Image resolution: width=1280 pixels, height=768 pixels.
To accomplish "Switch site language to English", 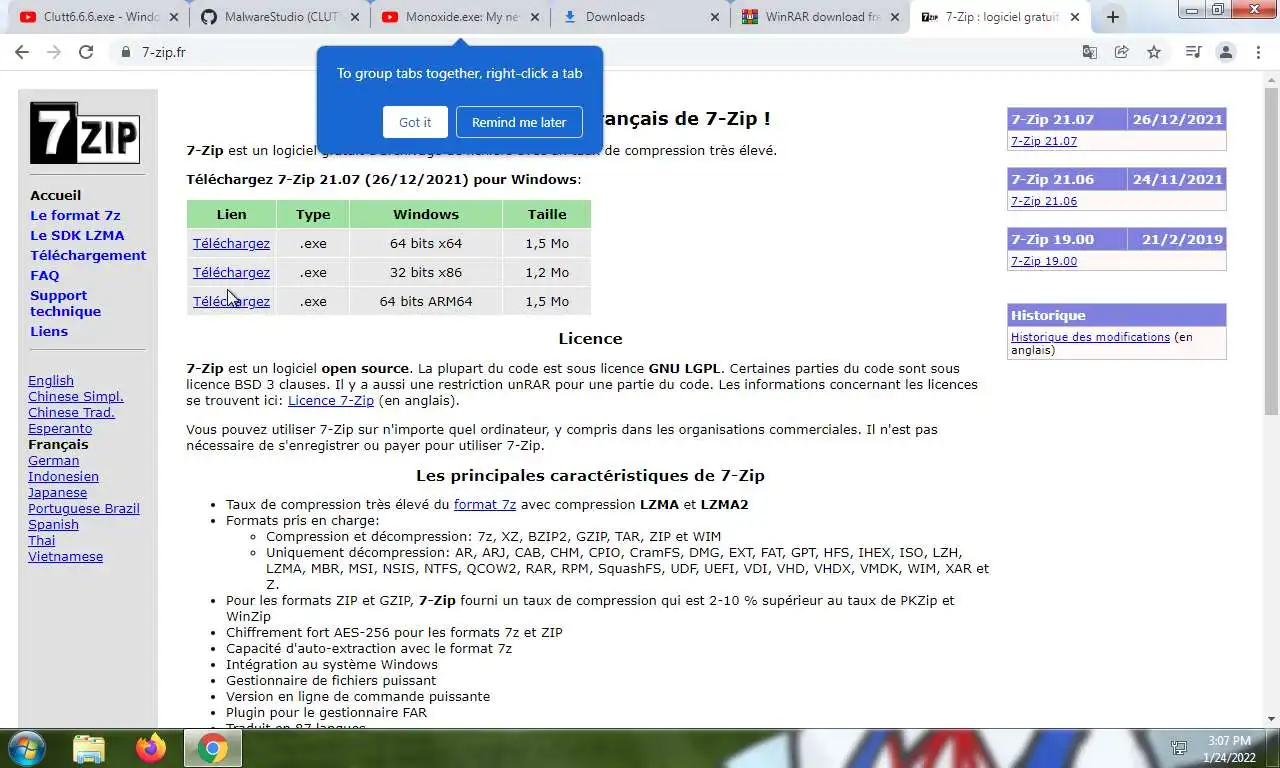I will click(51, 380).
